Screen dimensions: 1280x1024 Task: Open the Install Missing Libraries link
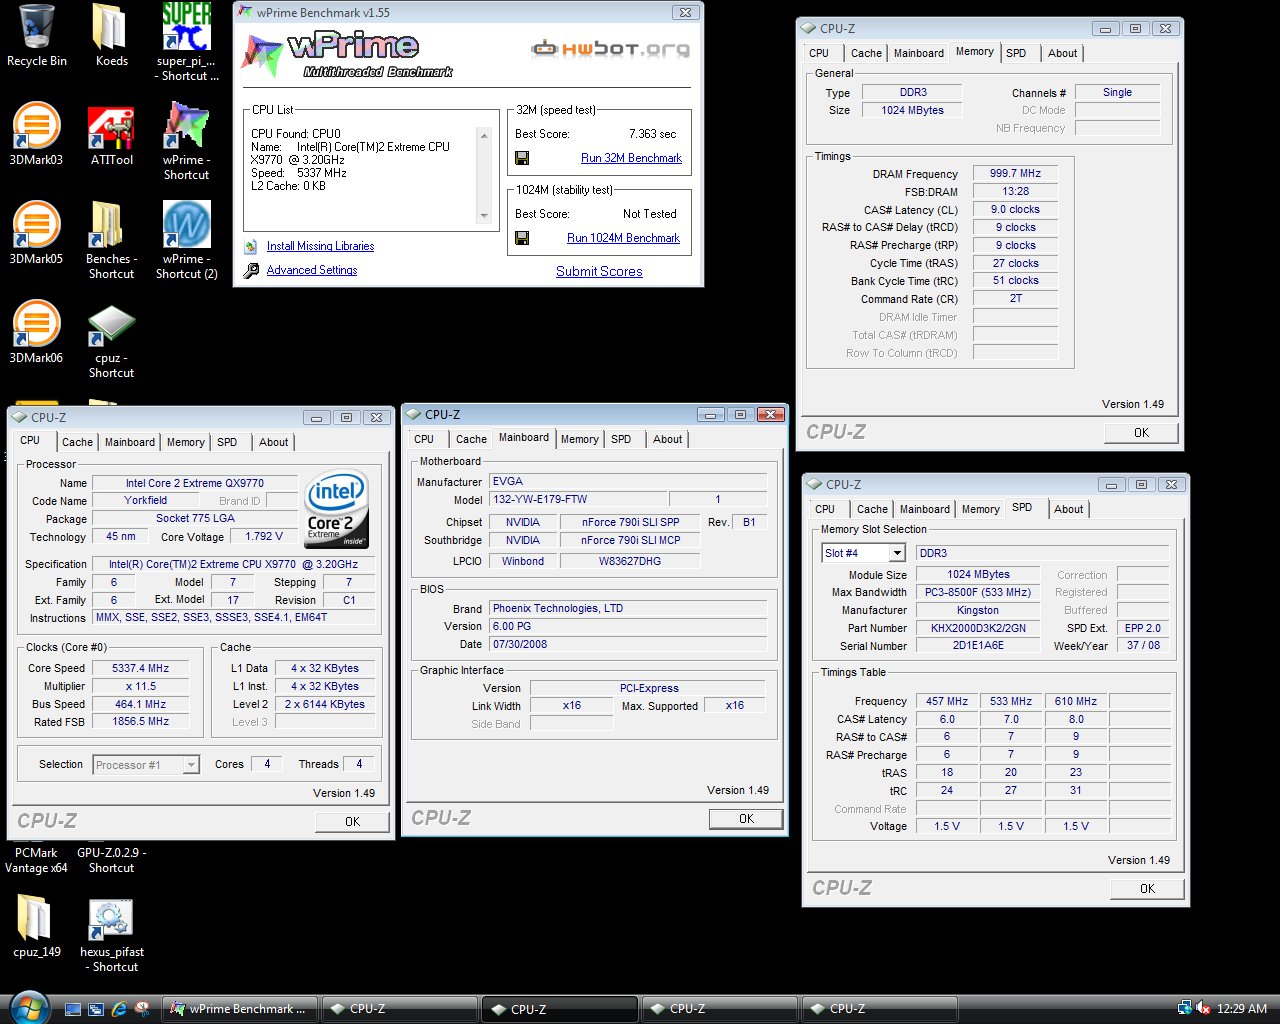click(x=320, y=246)
